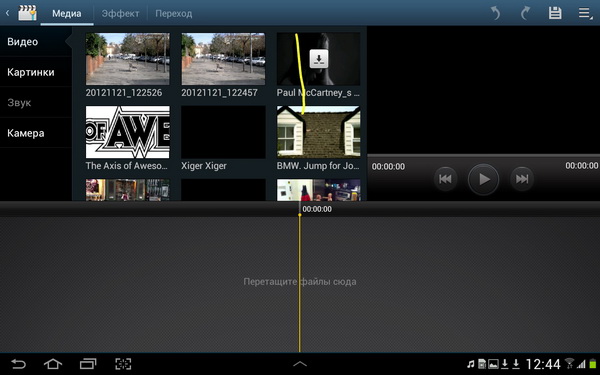600x375 pixels.
Task: Download the Paul McCartney video via download icon
Action: coord(319,59)
